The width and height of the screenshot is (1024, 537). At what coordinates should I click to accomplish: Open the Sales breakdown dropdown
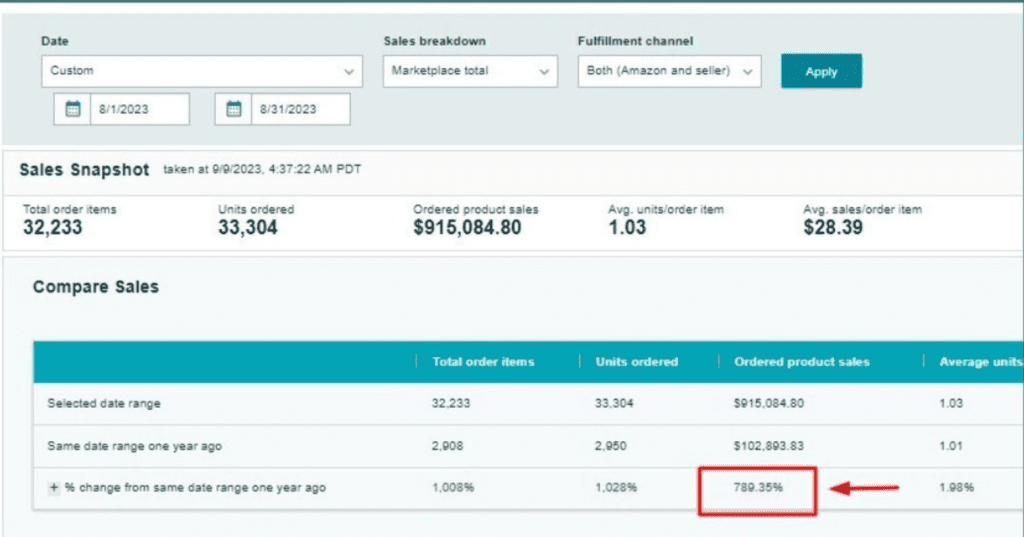click(469, 71)
